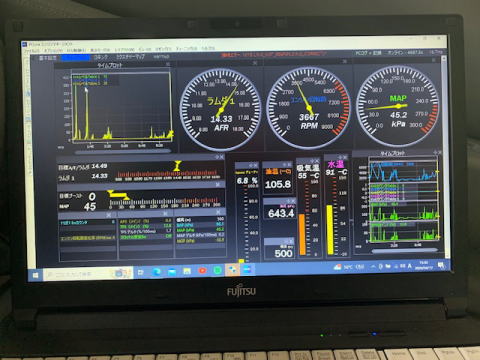Viewport: 480px width, 360px height.
Task: Click the taskbar search box
Action: pos(88,274)
